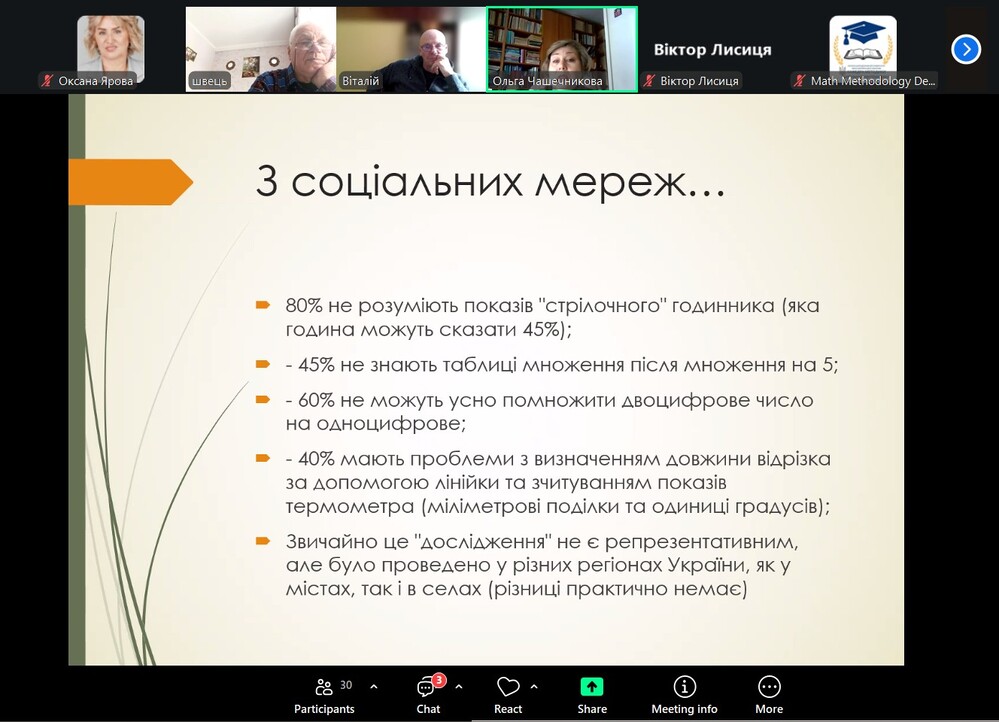Click the slide title "З соціальних мереж…"
Viewport: 999px width, 722px height.
click(x=490, y=182)
